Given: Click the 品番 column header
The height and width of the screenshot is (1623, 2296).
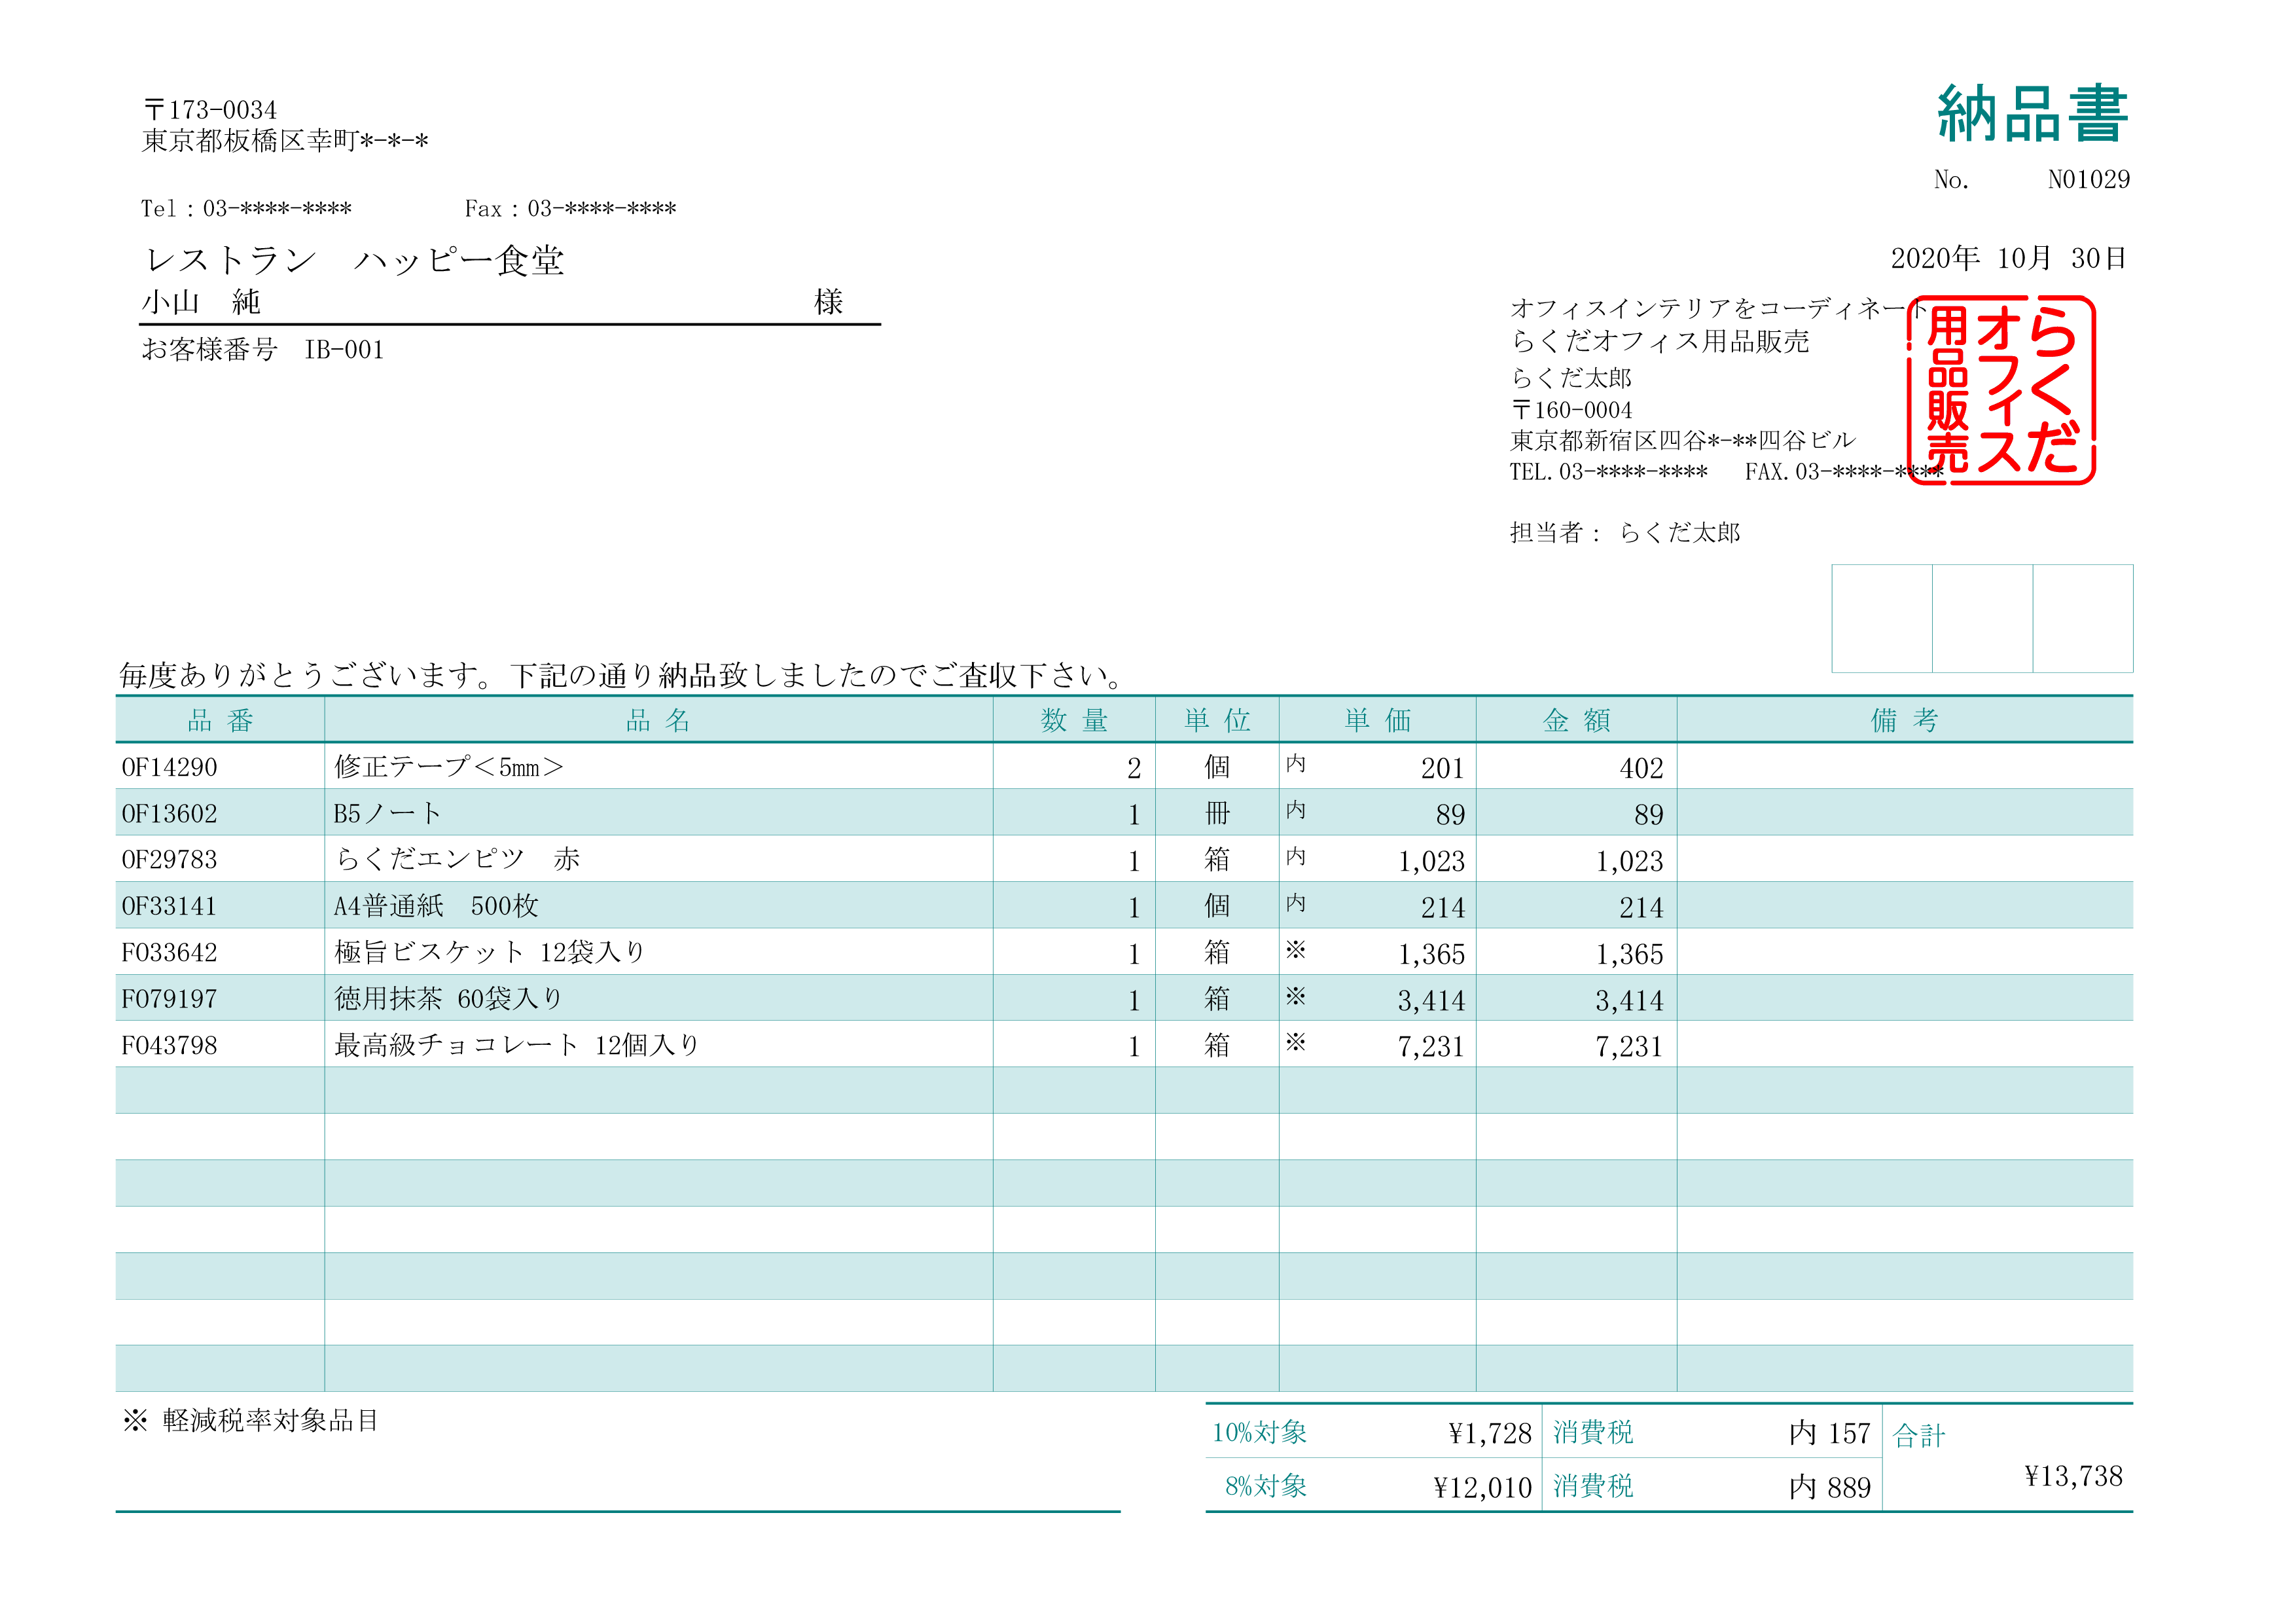Looking at the screenshot, I should pos(220,721).
